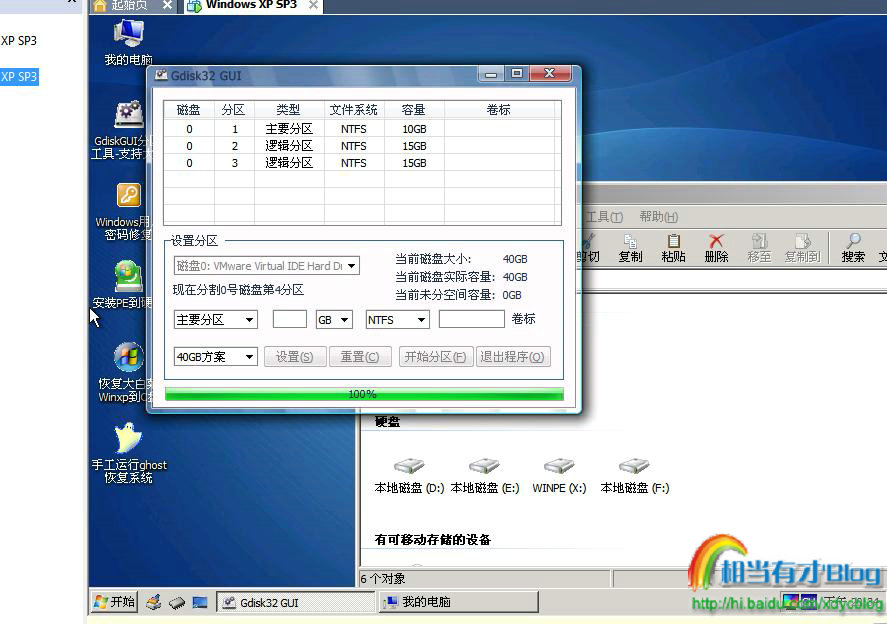Image resolution: width=887 pixels, height=624 pixels.
Task: Open the NTFS file system dropdown
Action: [x=397, y=320]
